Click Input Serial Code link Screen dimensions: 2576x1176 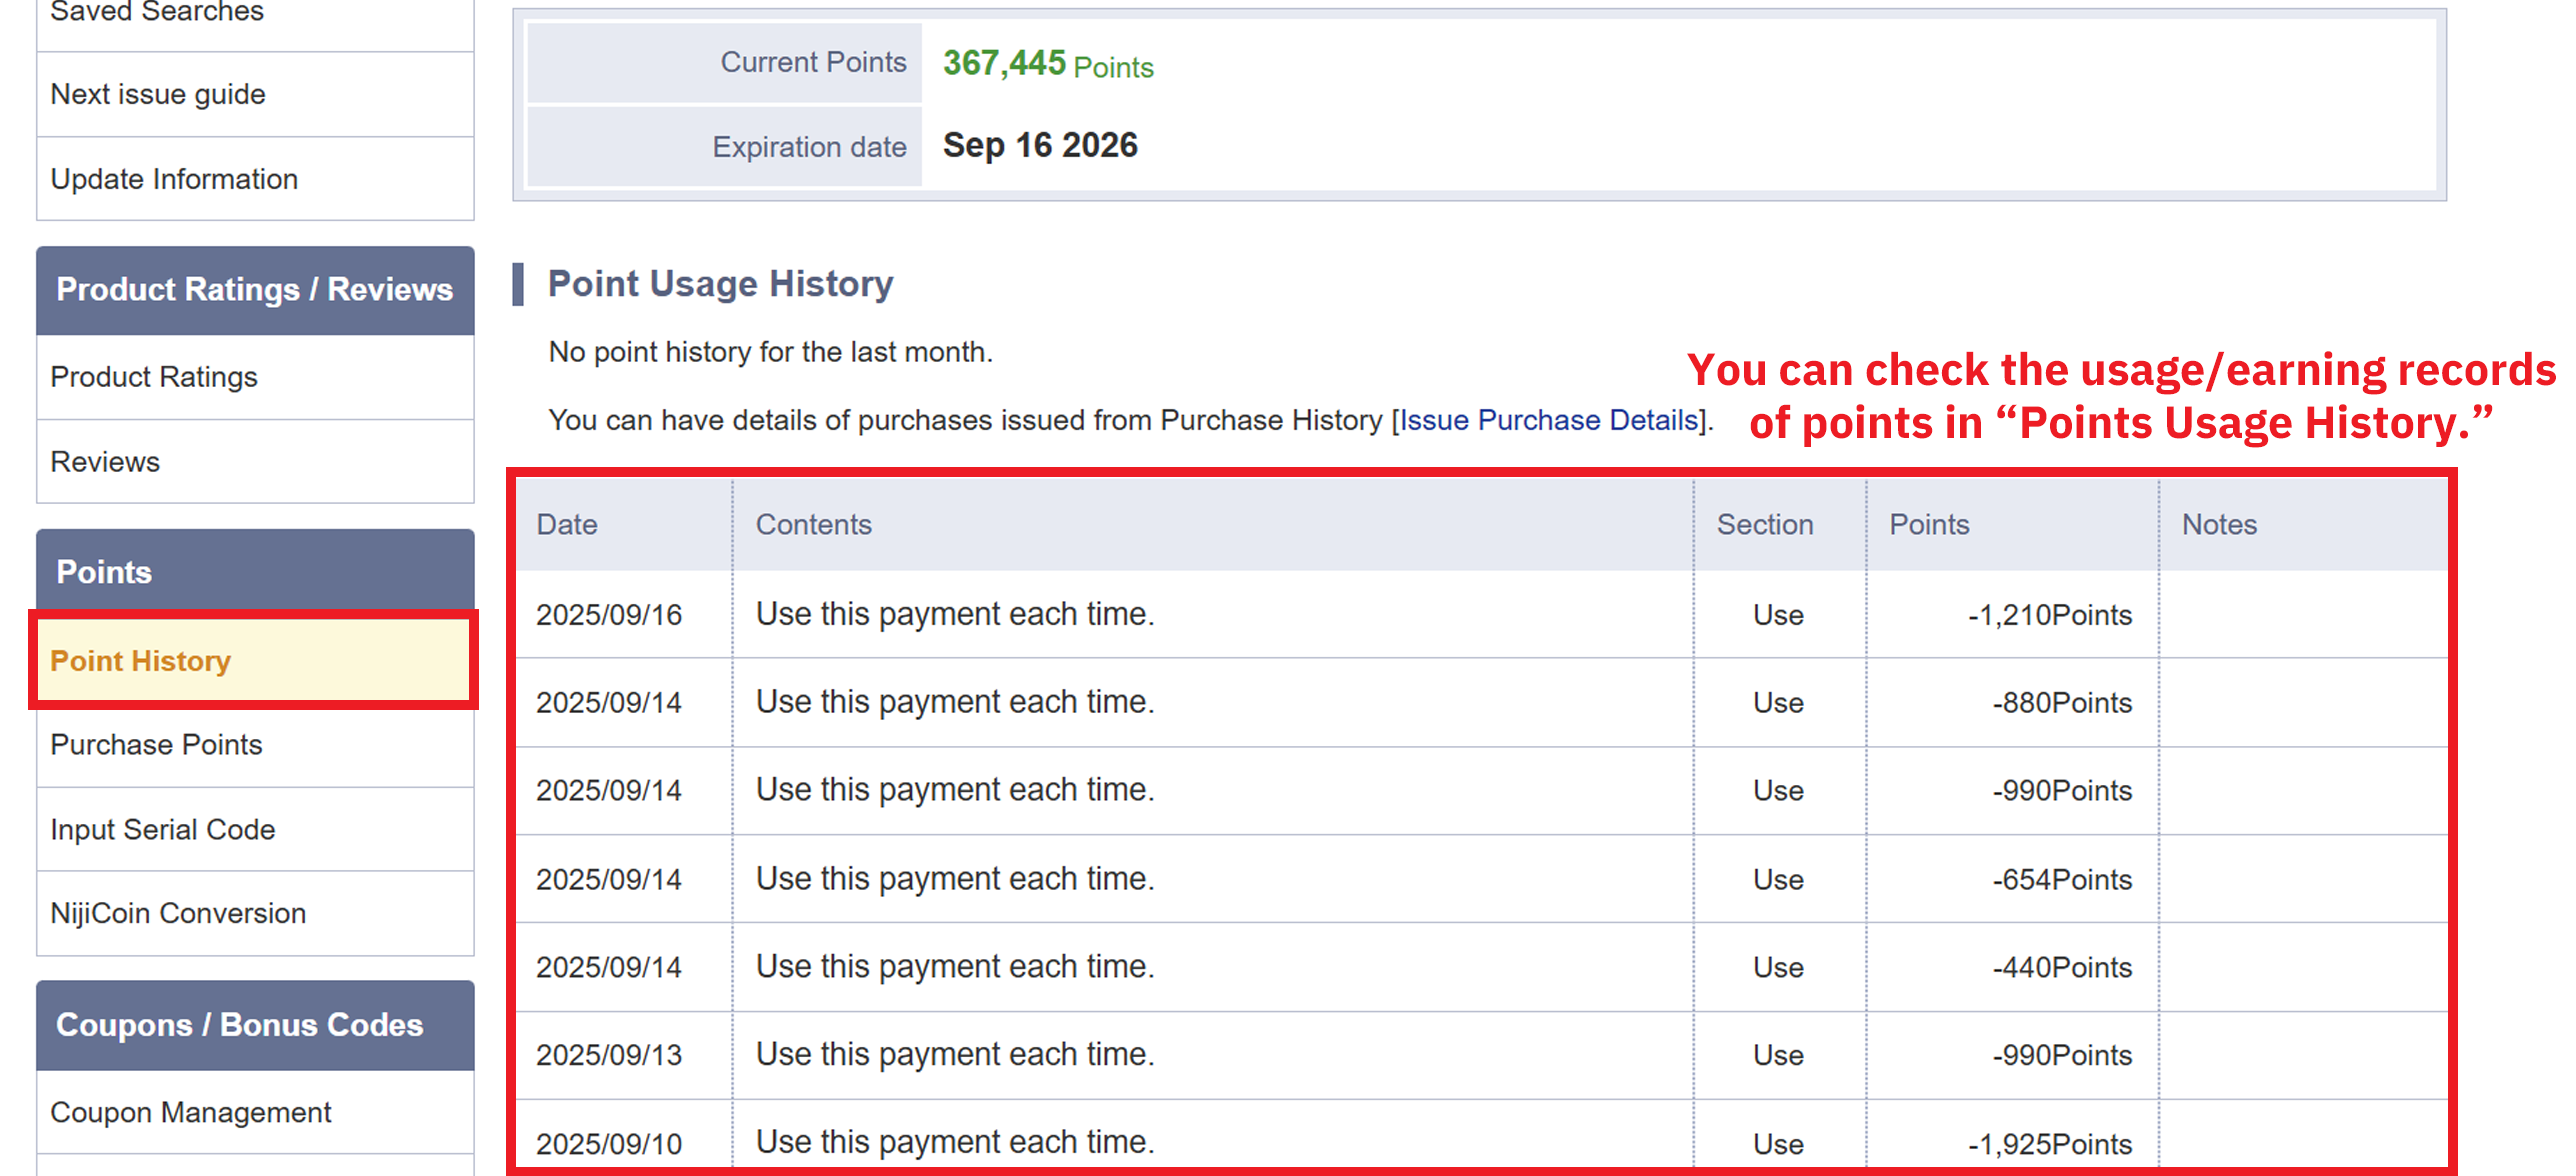tap(162, 830)
